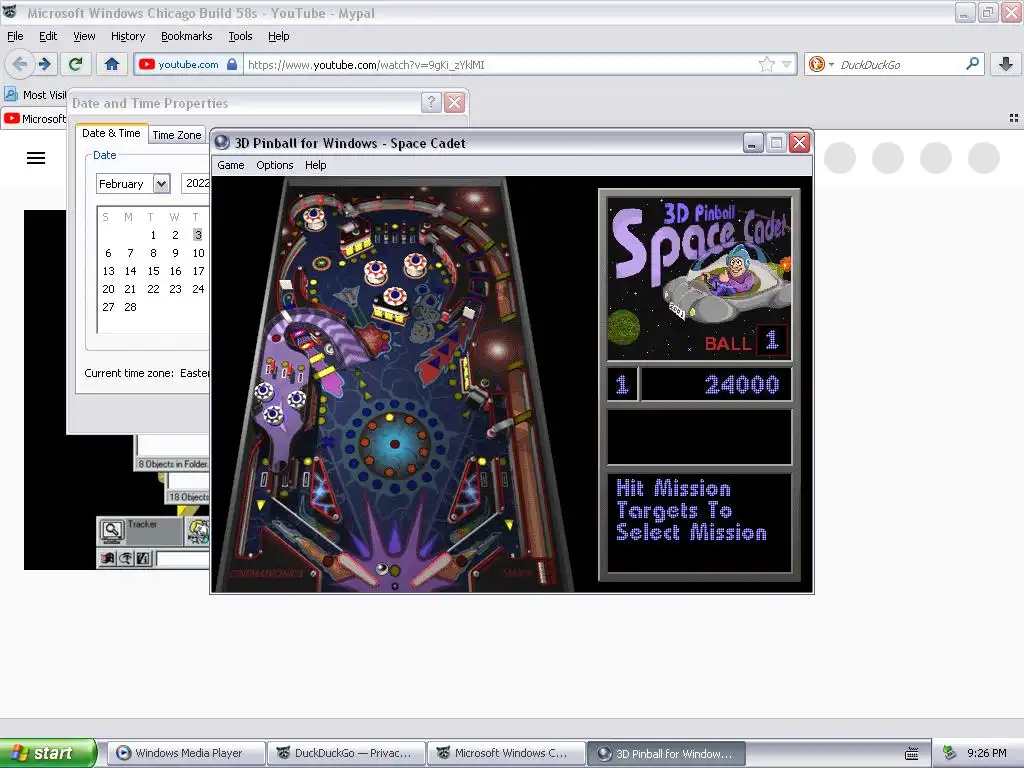
Task: Open the Home page icon
Action: 112,64
